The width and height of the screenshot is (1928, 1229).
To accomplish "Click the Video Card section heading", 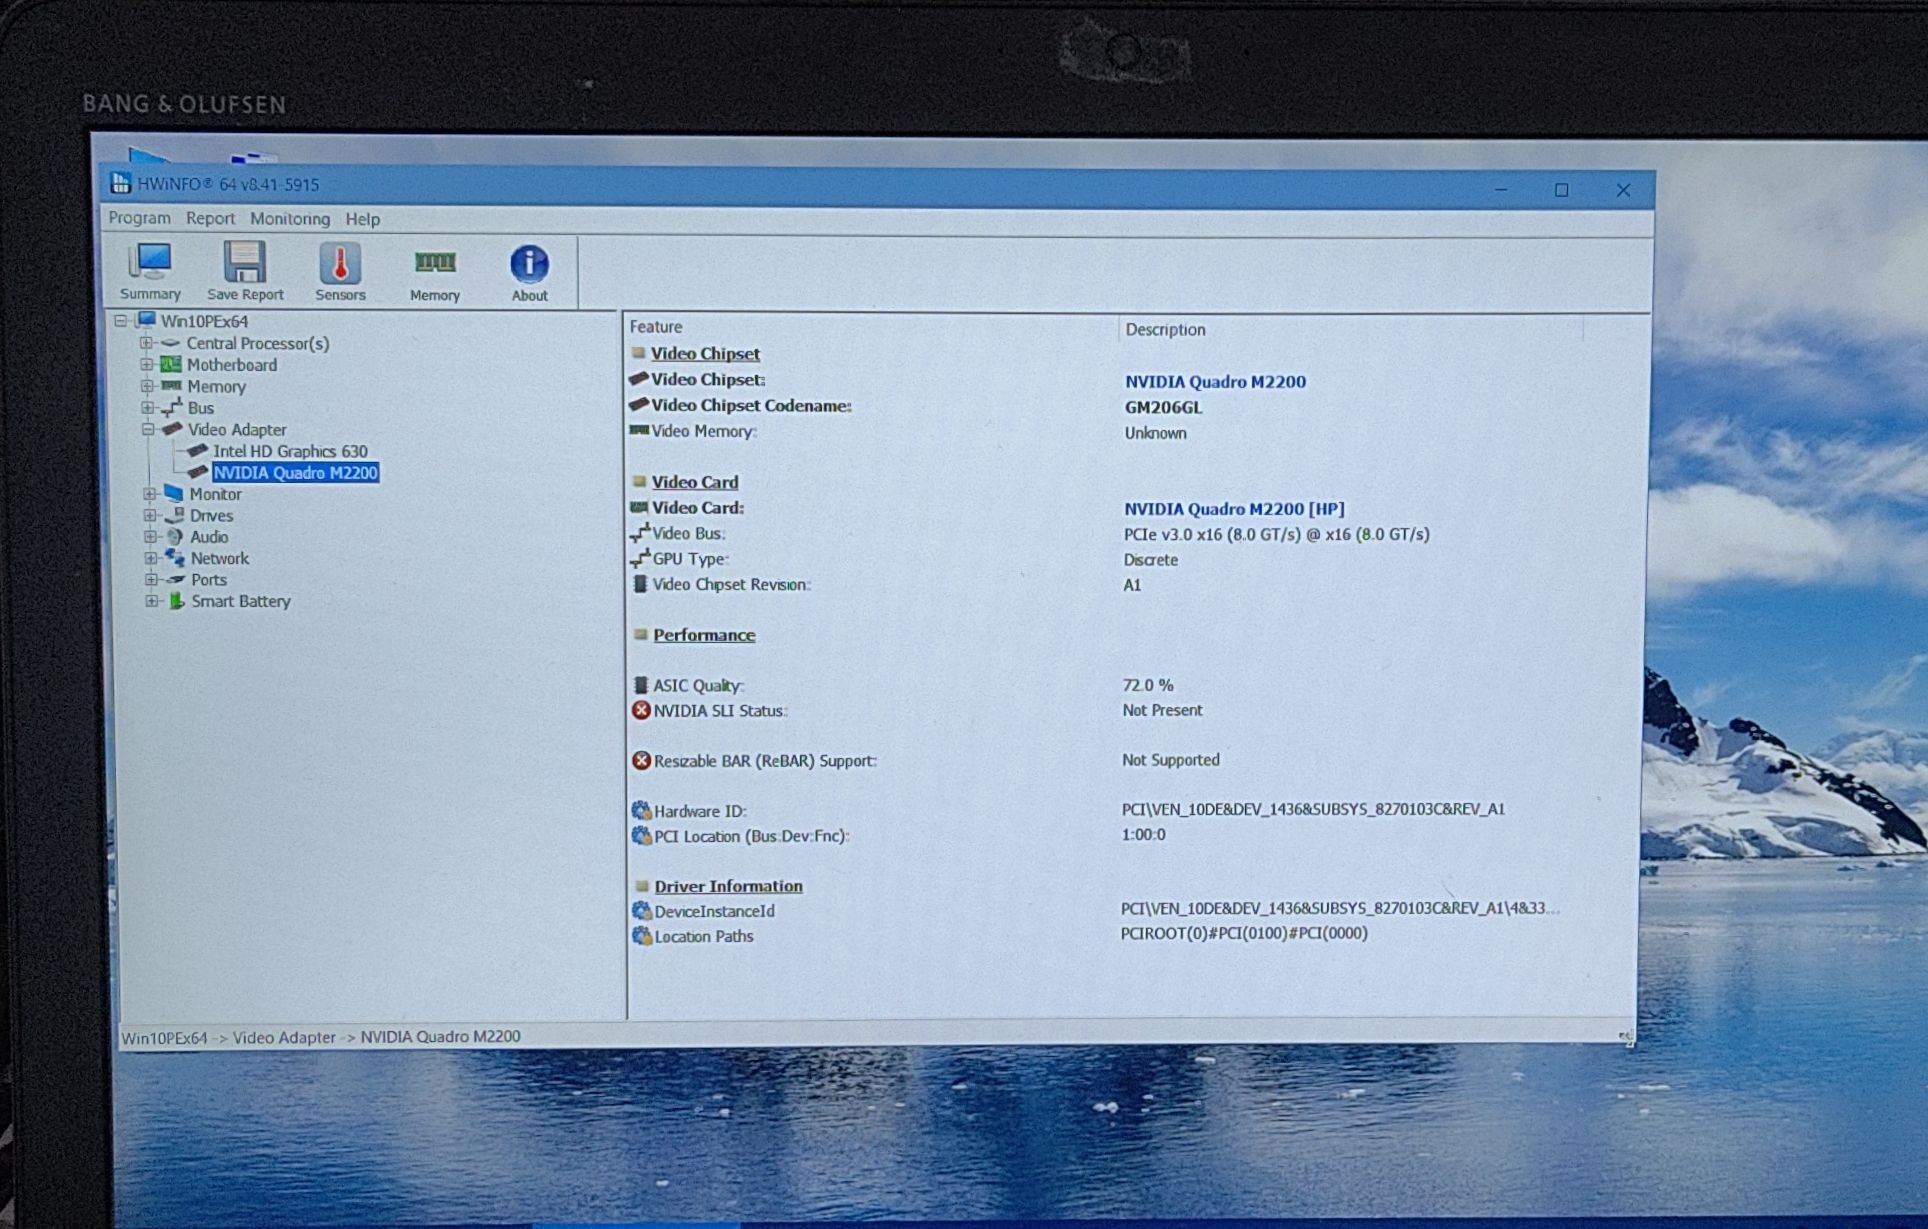I will (x=695, y=482).
